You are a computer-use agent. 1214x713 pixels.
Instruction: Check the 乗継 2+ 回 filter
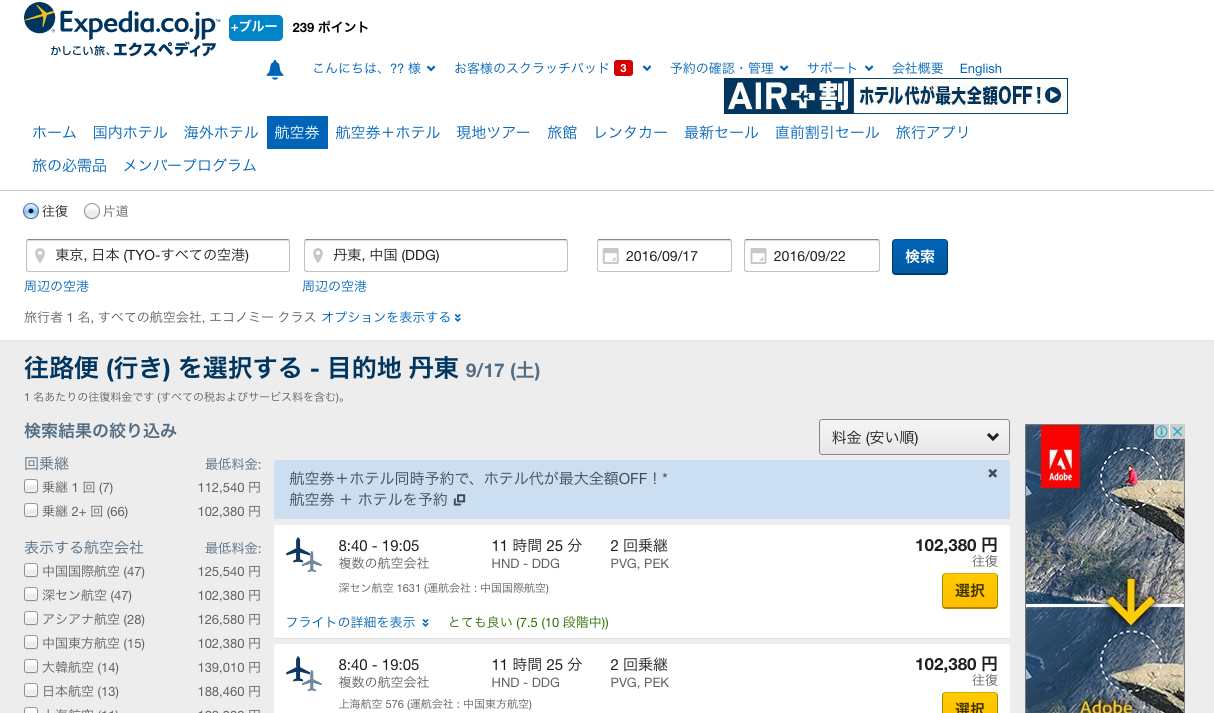click(31, 511)
